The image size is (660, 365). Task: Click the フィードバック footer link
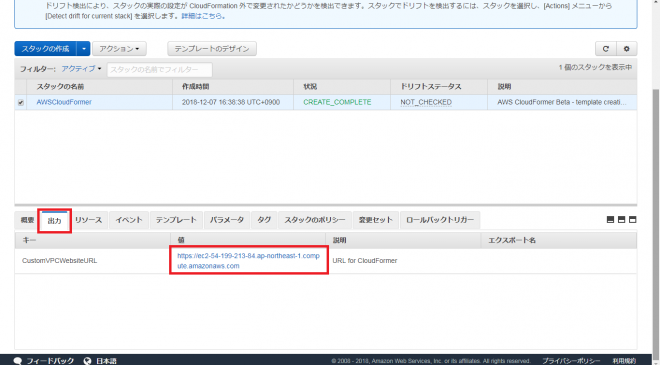(51, 361)
